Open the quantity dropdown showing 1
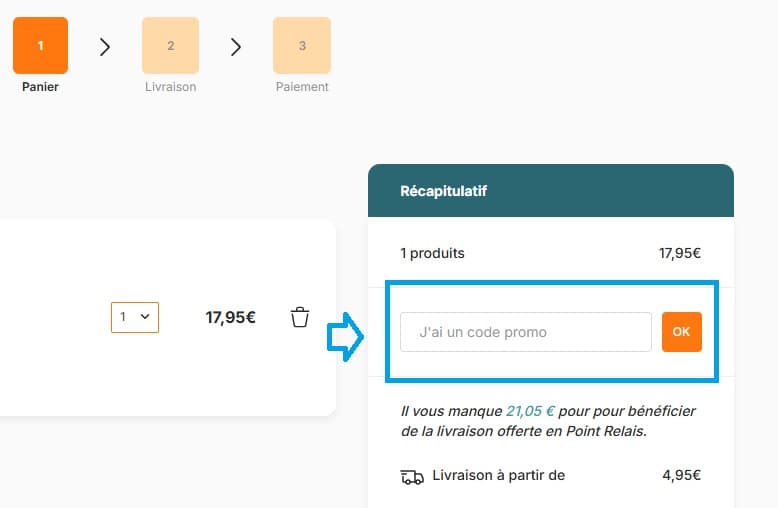Viewport: 778px width, 508px height. pos(135,317)
